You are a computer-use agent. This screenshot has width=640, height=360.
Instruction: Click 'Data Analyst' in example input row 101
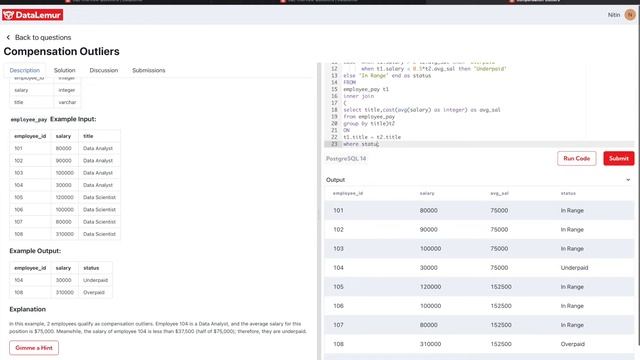click(98, 149)
